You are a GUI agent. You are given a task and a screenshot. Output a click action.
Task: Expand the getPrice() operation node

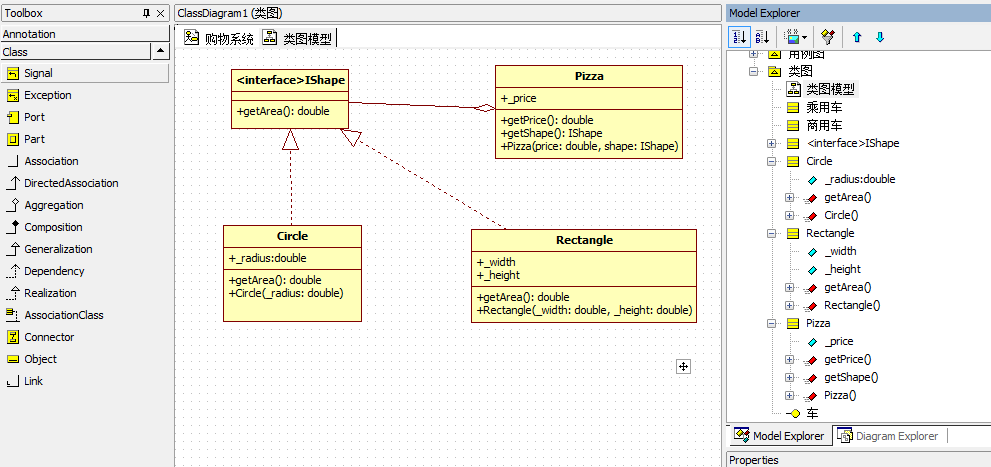coord(789,360)
